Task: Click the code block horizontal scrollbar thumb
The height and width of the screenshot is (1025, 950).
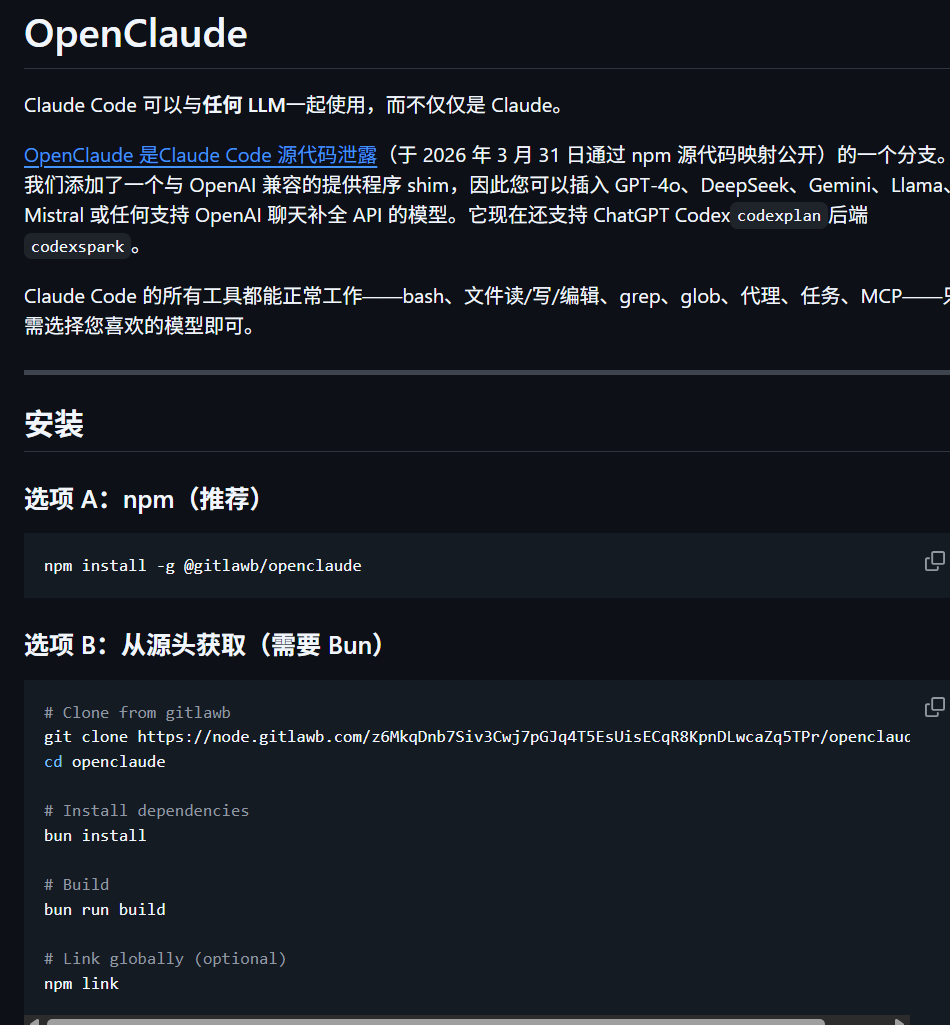Action: click(435, 1021)
